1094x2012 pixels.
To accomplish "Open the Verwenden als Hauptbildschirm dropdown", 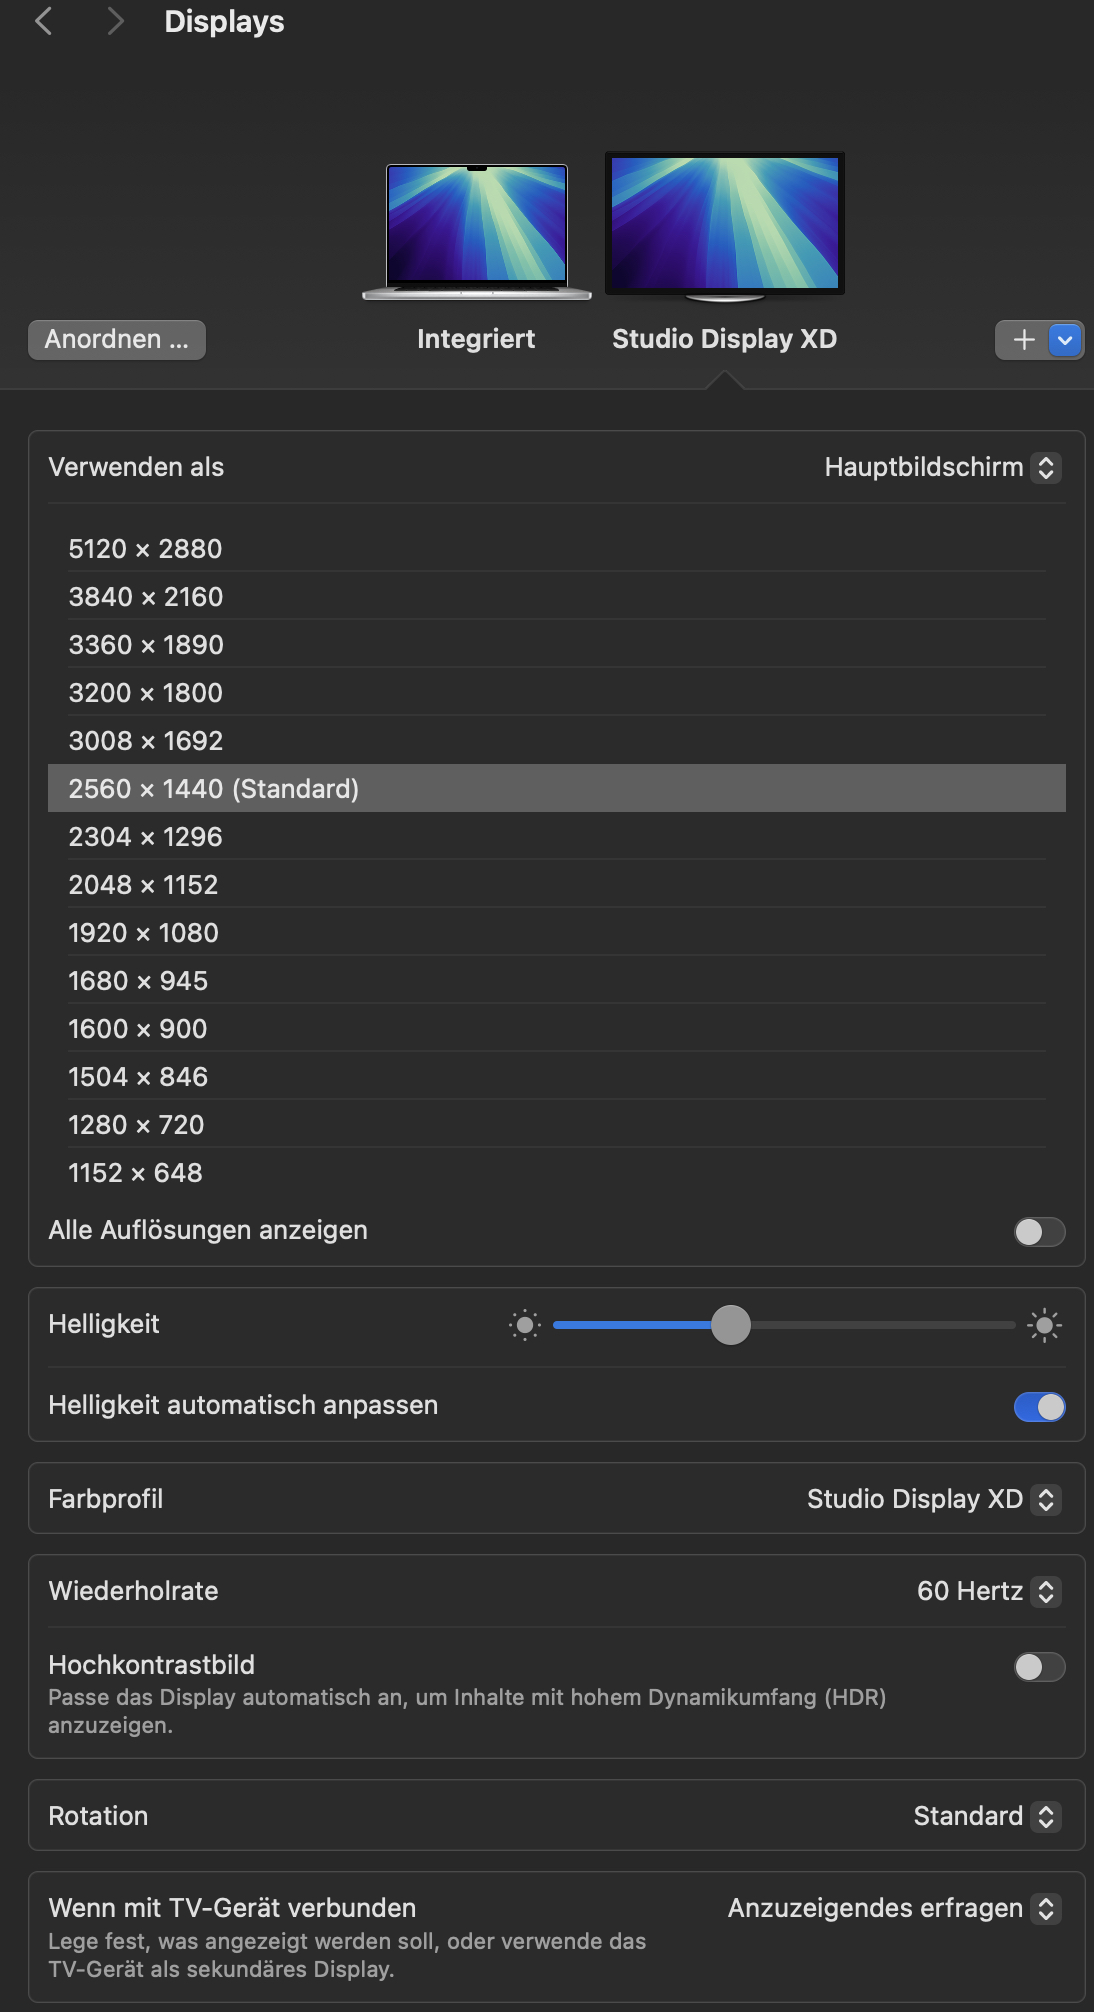I will pyautogui.click(x=941, y=467).
